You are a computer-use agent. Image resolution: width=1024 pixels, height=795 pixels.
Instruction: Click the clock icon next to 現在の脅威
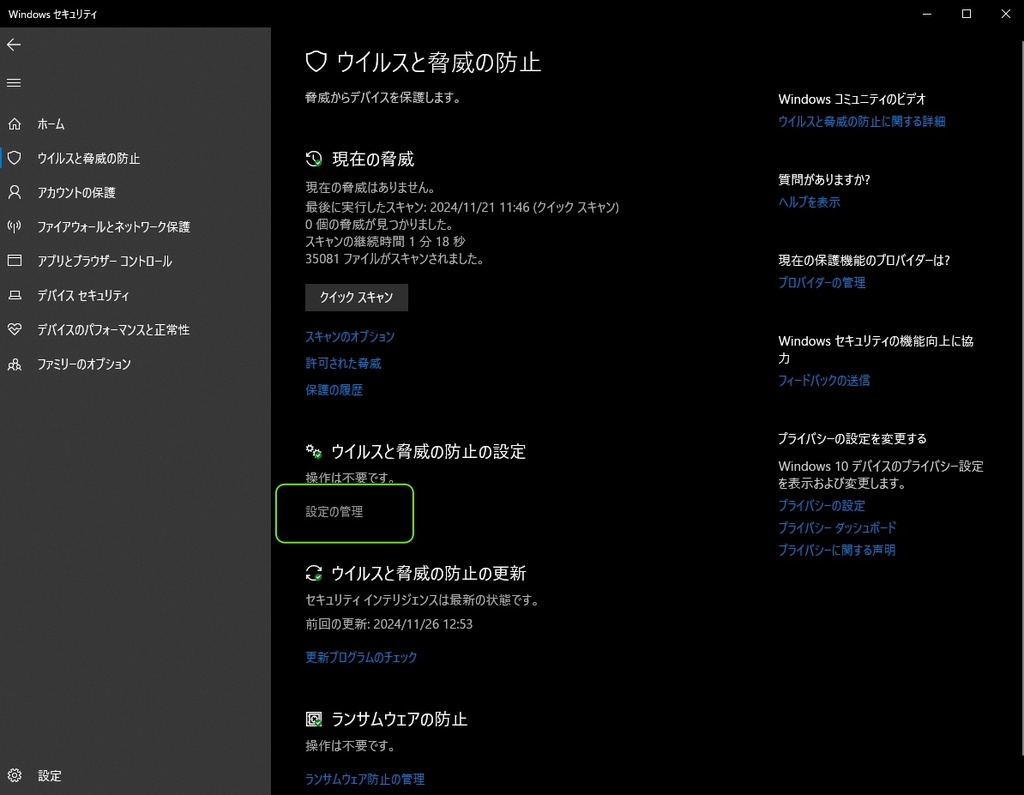[314, 159]
